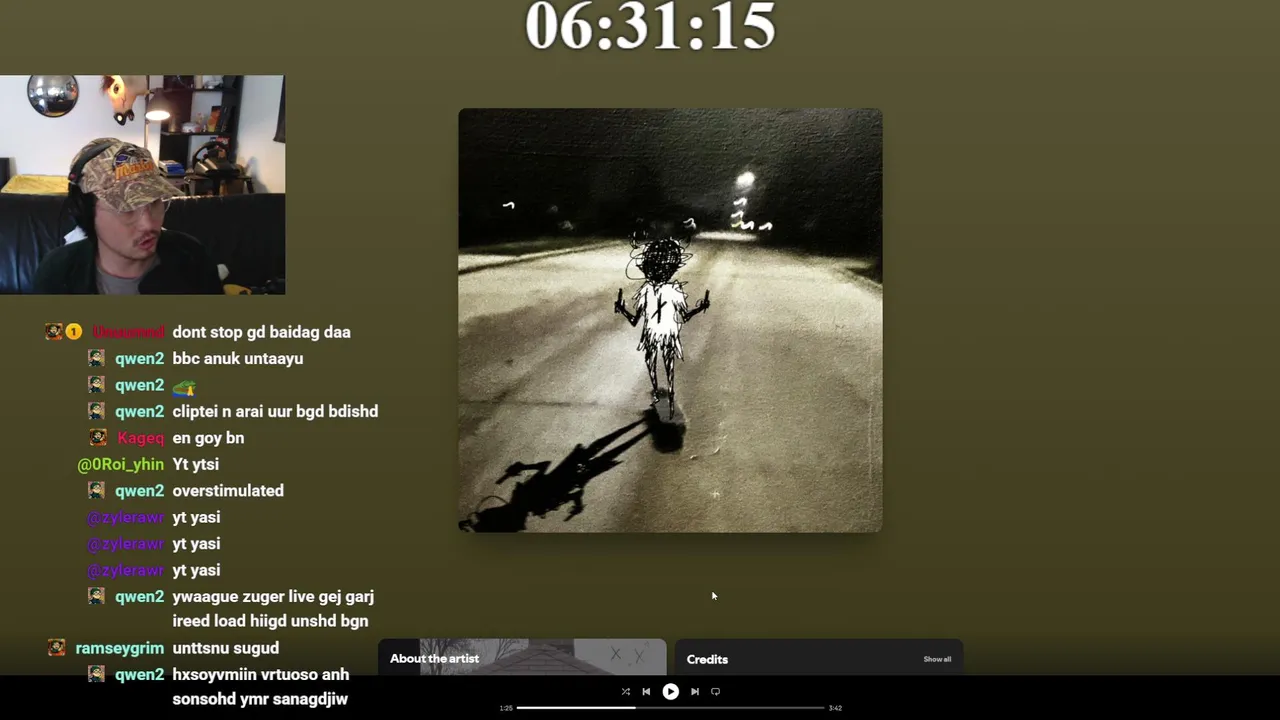Click the message 'cliptei n arai uur bgd bdishd'
Screen dimensions: 1280x720
pyautogui.click(x=275, y=411)
